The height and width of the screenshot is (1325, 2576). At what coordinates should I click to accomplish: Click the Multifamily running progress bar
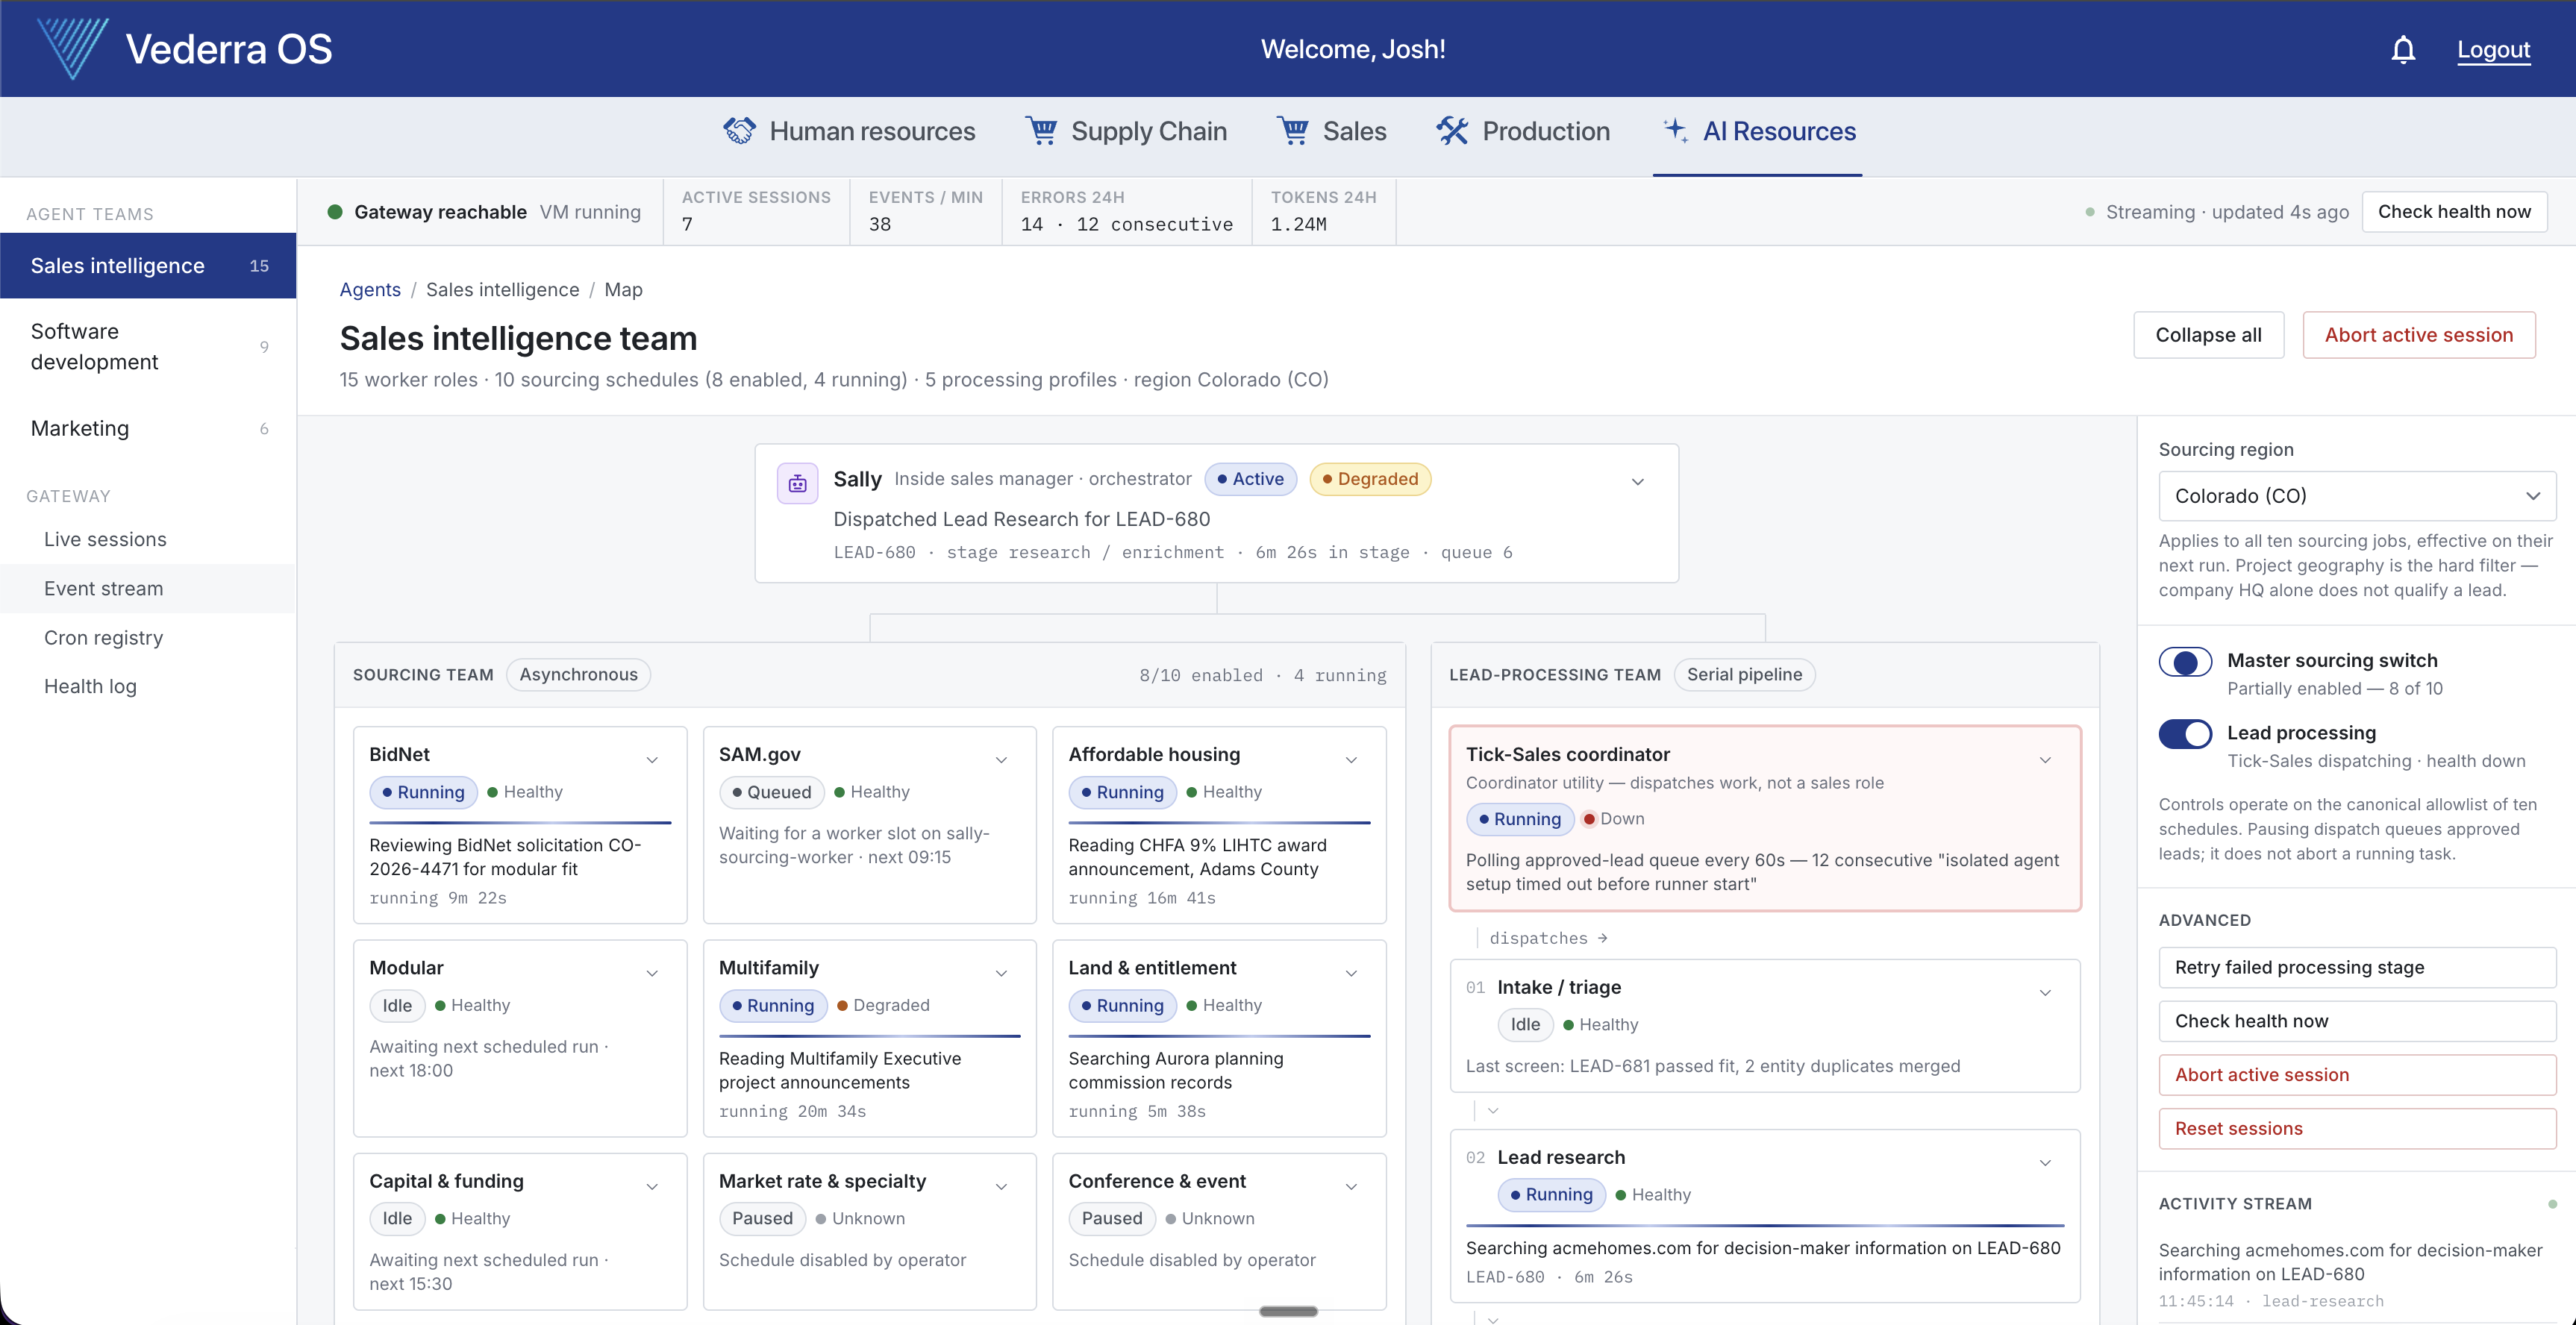click(x=869, y=1035)
